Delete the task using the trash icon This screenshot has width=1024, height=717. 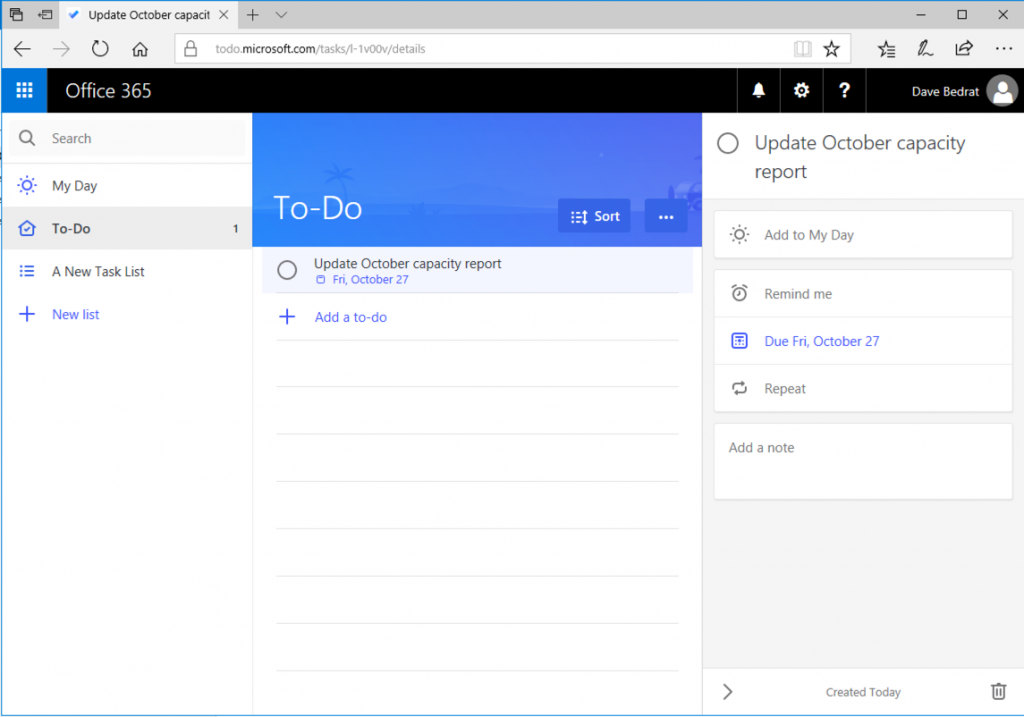(x=998, y=691)
